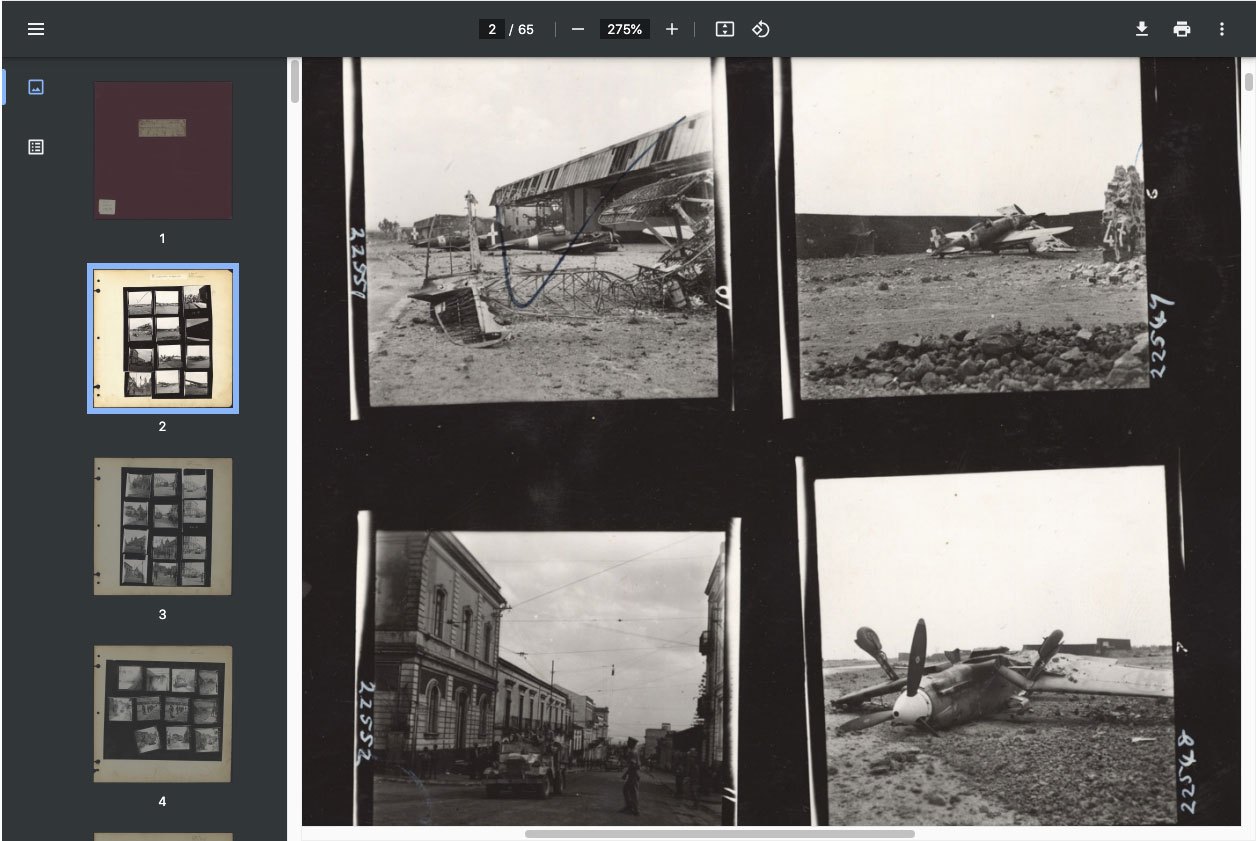The image size is (1257, 841).
Task: Open the page 1 cover thumbnail
Action: tap(162, 150)
